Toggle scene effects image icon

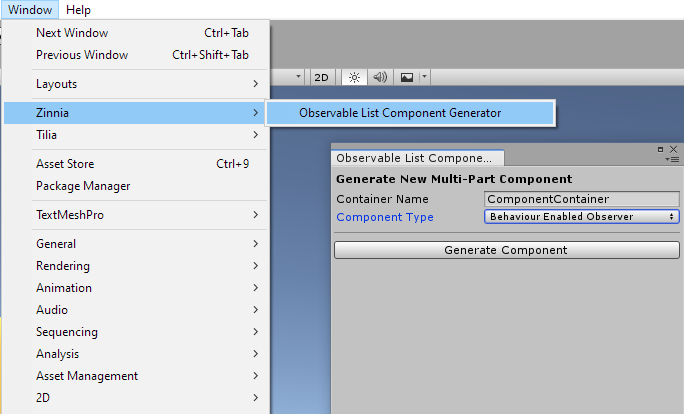[407, 77]
